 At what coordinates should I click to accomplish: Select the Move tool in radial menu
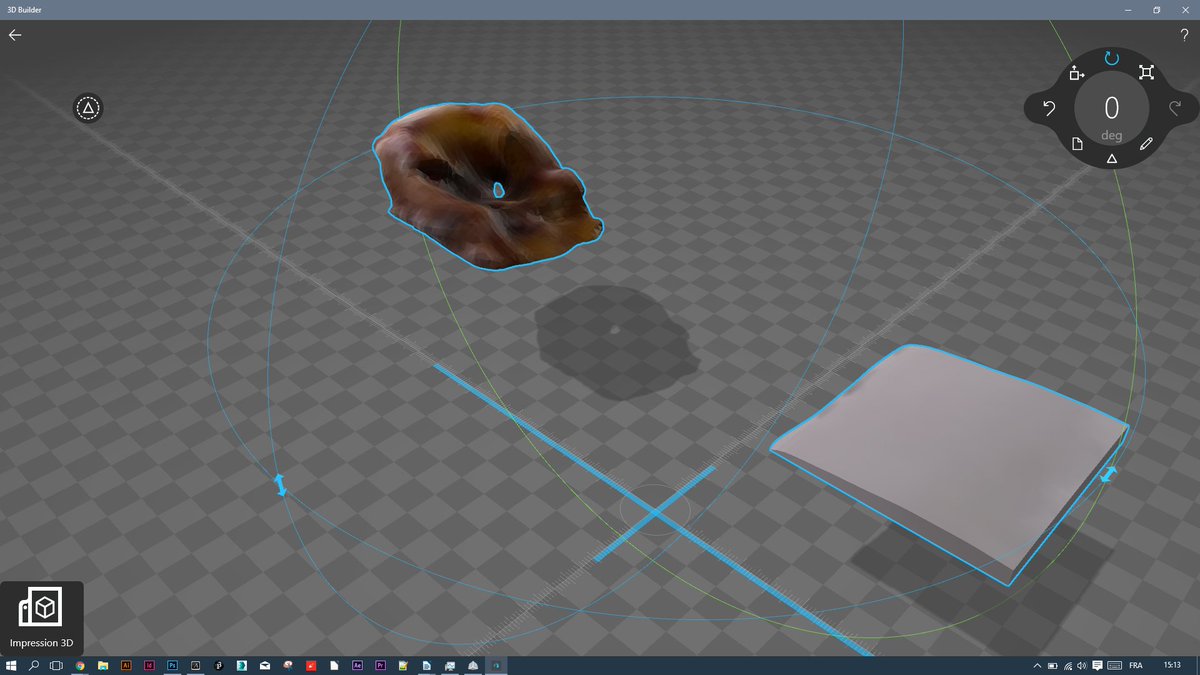tap(1077, 72)
